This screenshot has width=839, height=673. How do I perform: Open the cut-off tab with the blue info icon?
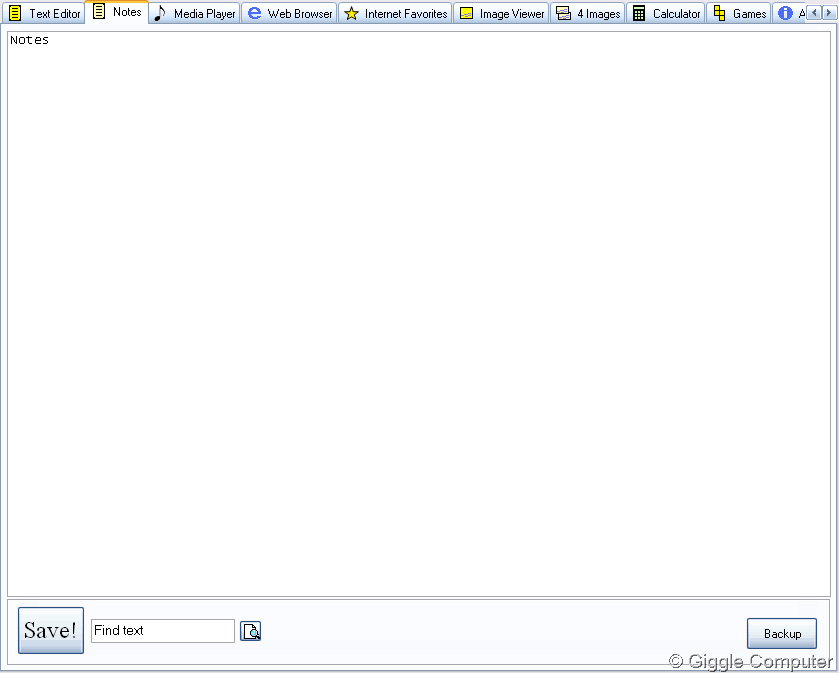coord(789,13)
